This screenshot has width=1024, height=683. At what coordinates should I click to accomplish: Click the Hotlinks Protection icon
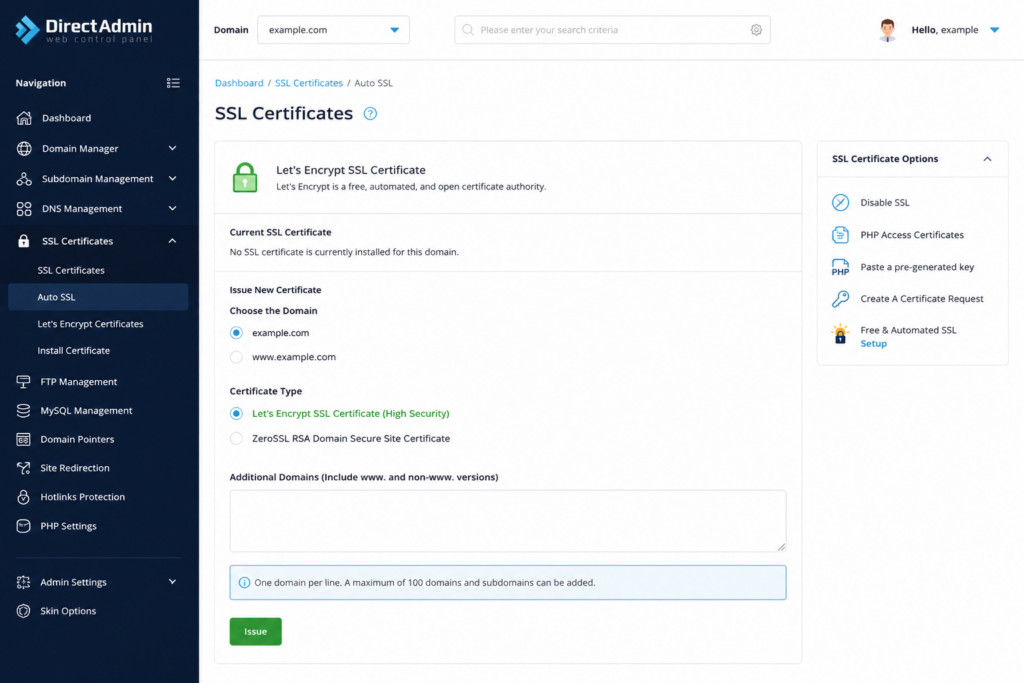click(24, 497)
